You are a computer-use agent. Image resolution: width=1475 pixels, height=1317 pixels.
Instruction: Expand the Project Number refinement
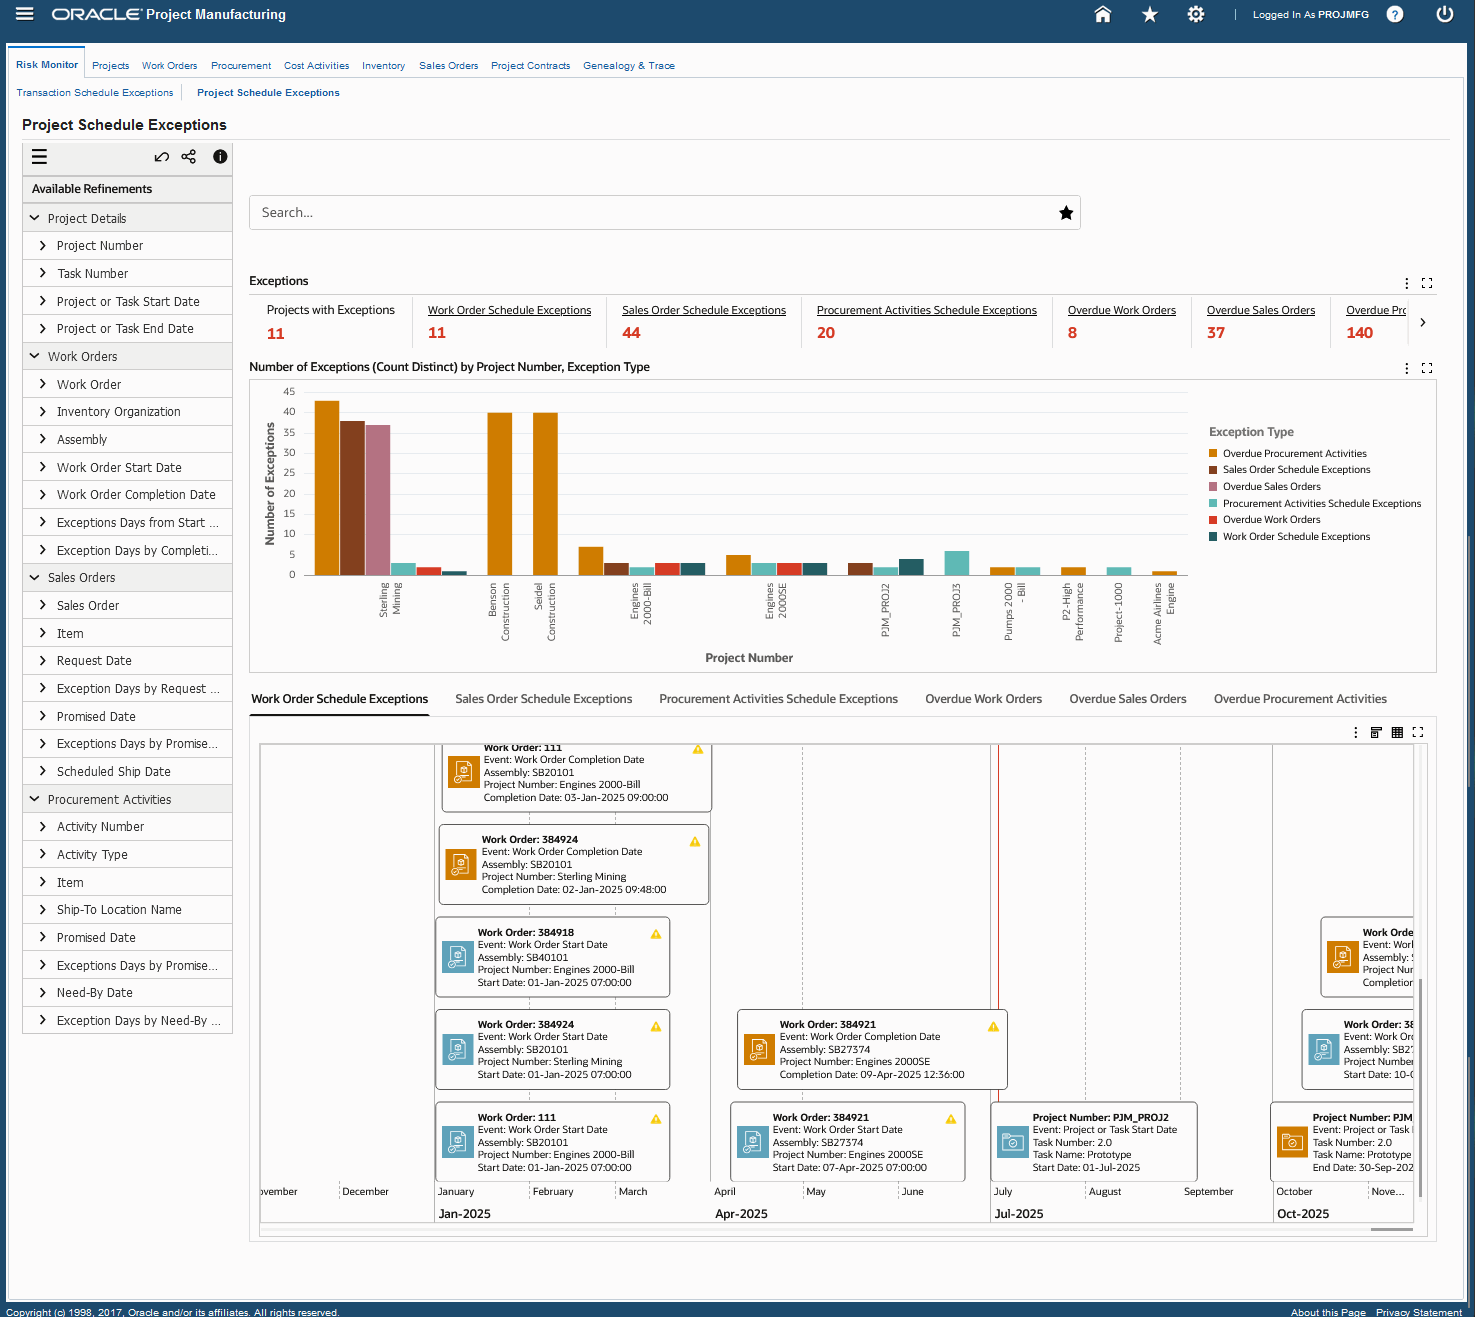point(42,245)
